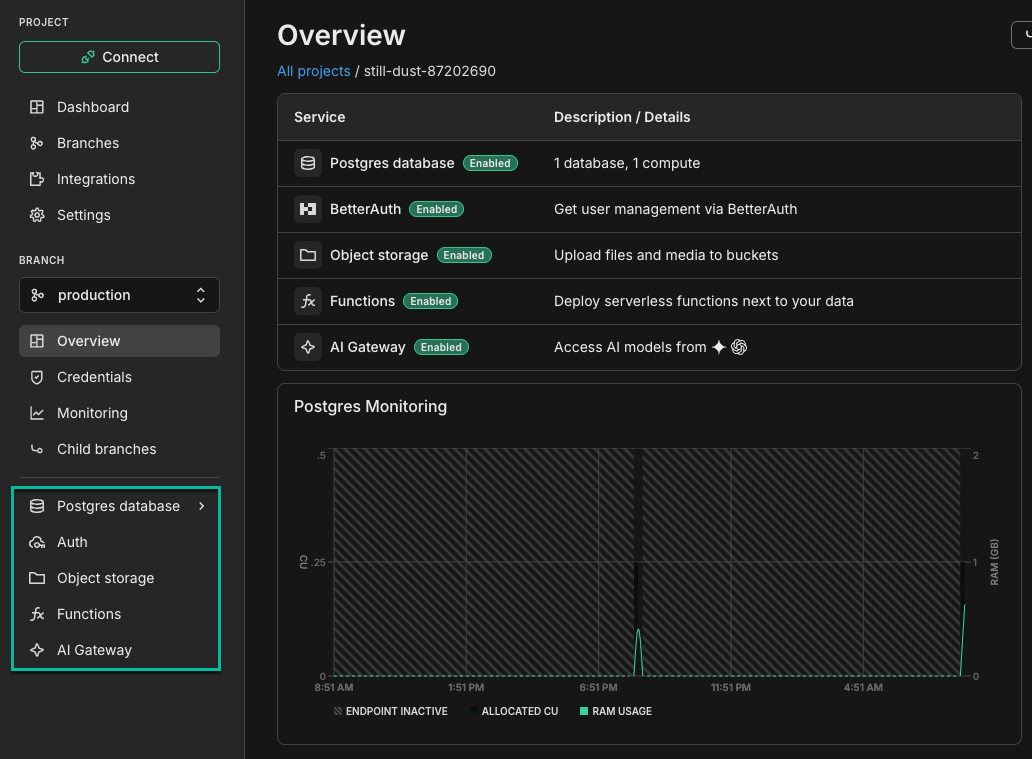The height and width of the screenshot is (759, 1032).
Task: Click project name still-dust-87202690
Action: [430, 71]
